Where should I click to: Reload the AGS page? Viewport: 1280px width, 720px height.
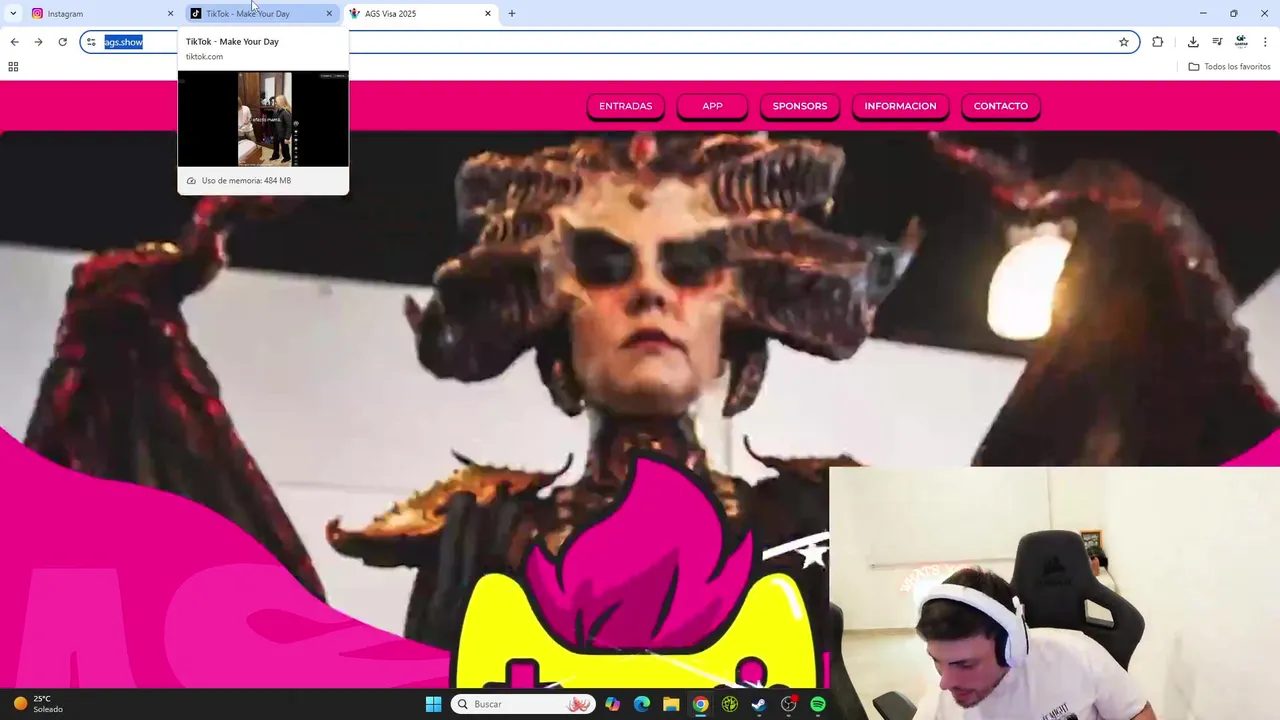pyautogui.click(x=62, y=42)
